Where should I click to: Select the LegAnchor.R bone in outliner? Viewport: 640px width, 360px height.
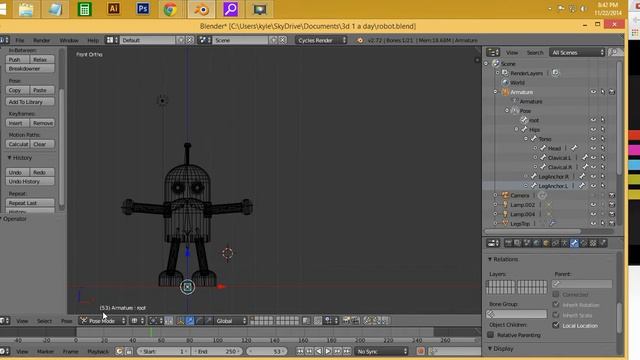[x=553, y=176]
